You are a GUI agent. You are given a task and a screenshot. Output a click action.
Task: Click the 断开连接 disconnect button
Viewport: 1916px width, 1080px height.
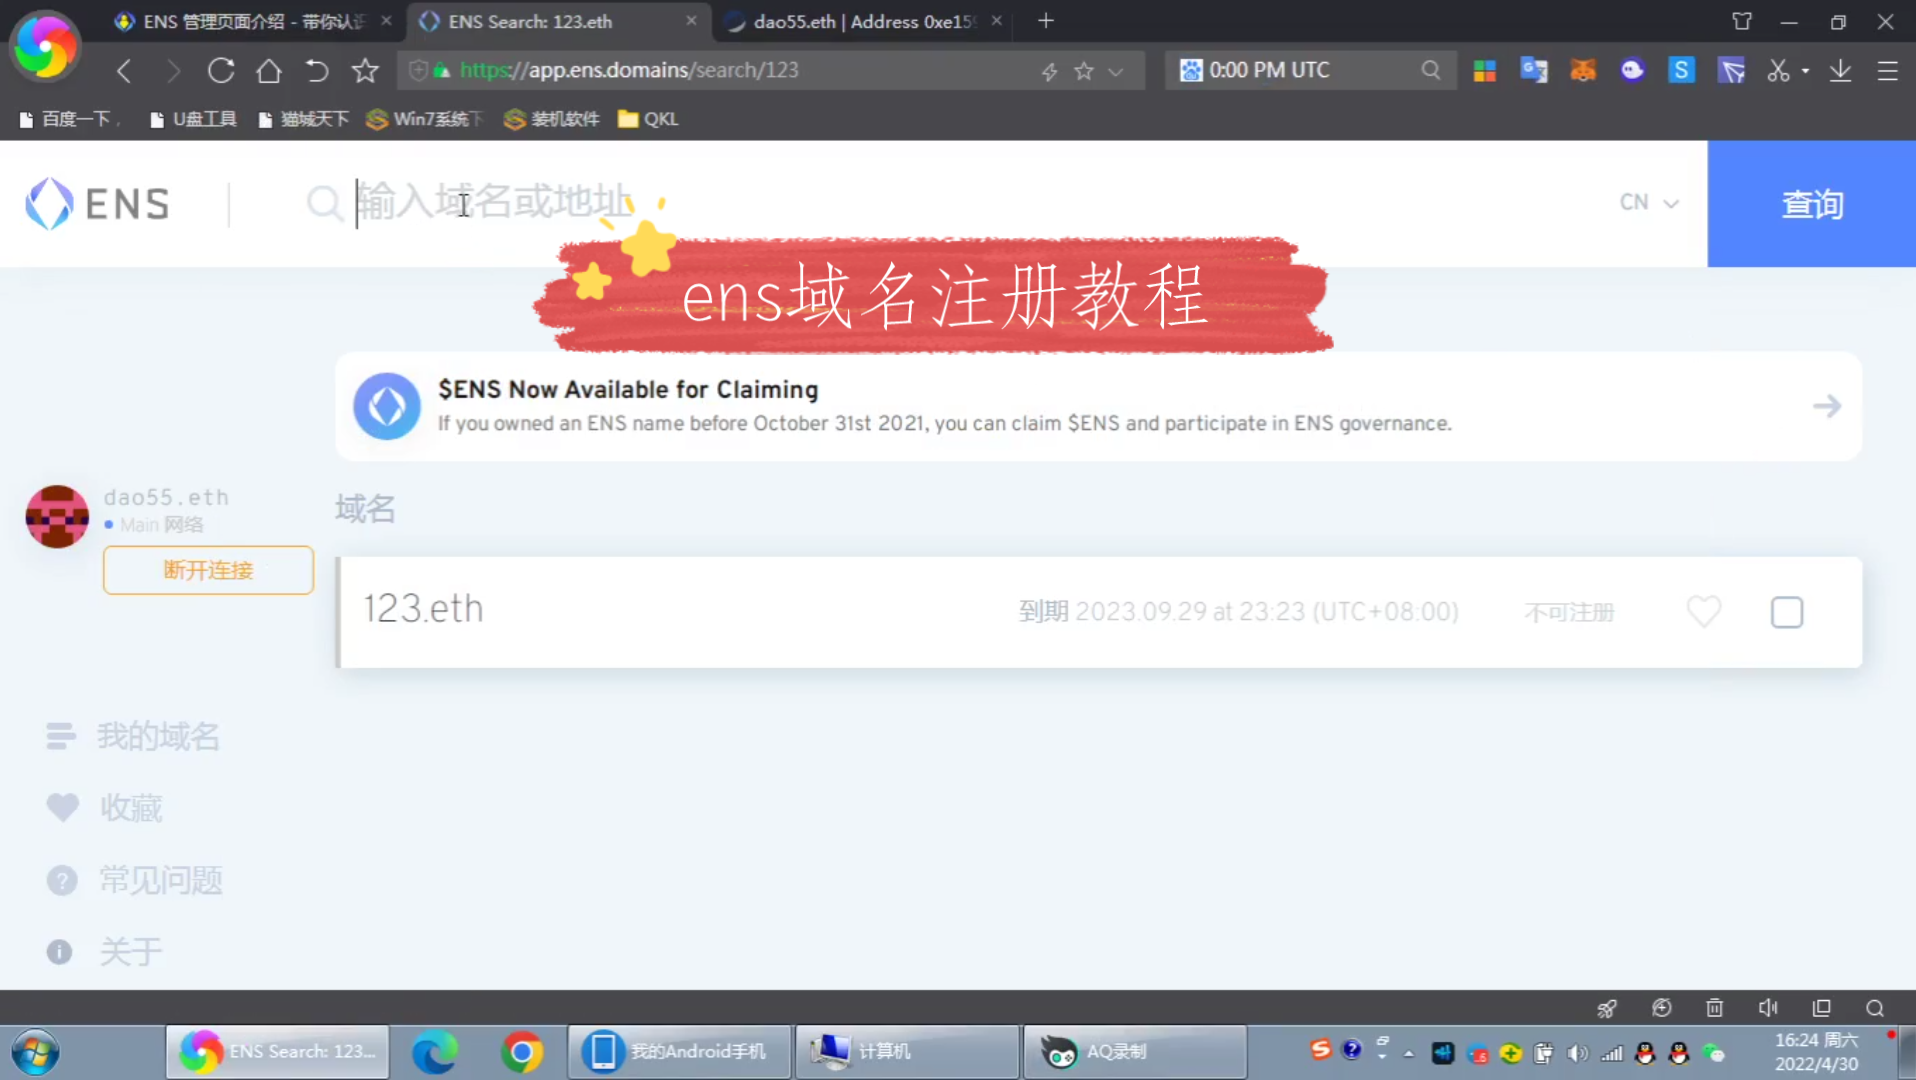point(208,570)
